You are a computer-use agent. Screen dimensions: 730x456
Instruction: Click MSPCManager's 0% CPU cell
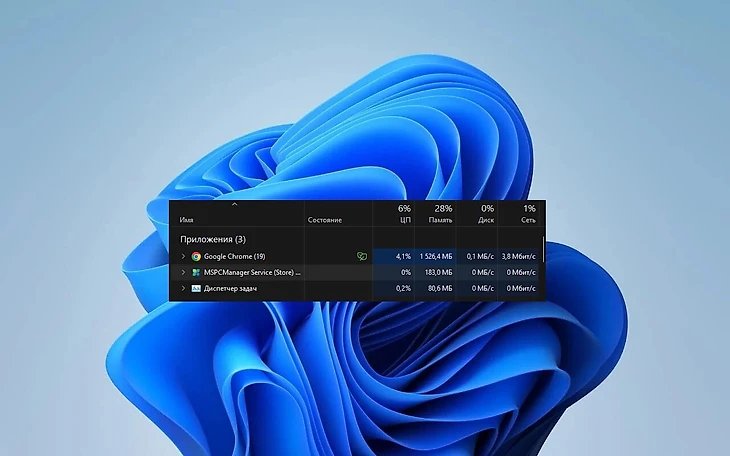point(393,272)
